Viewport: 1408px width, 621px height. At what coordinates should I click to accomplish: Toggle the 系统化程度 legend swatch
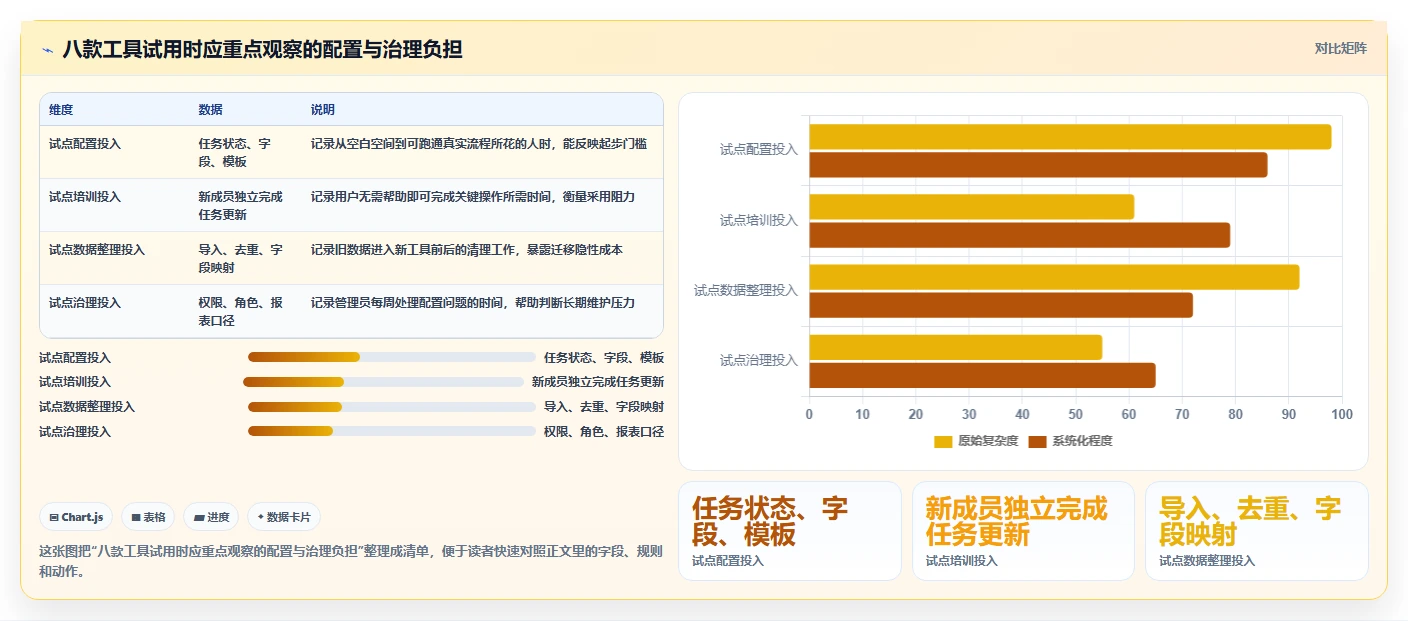coord(1037,441)
